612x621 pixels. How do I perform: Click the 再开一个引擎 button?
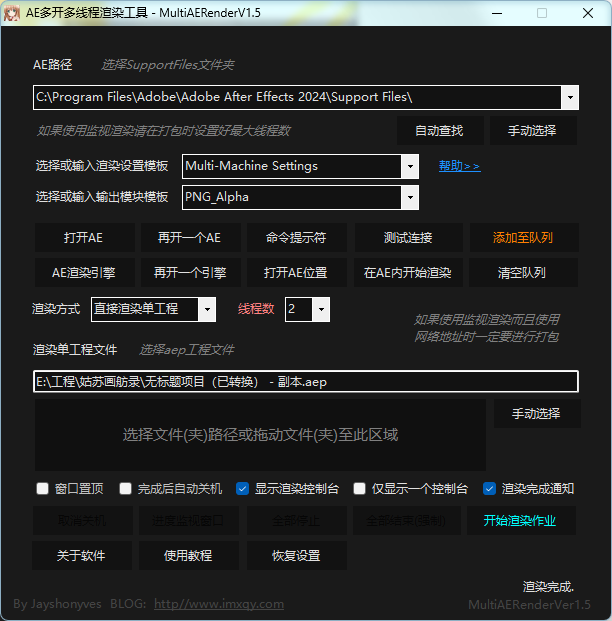point(191,272)
